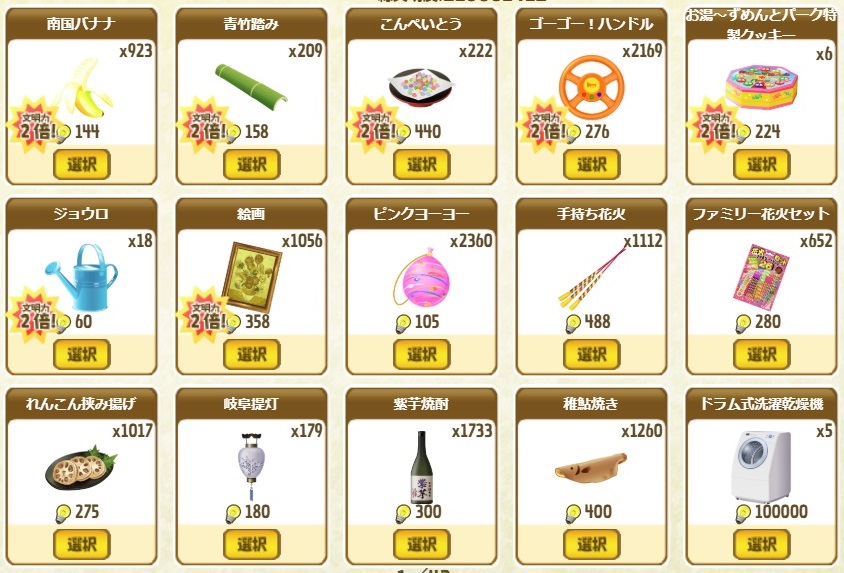Click the orange ゴーゴー！ハンドル steering wheel icon
844x573 pixels.
tap(592, 87)
